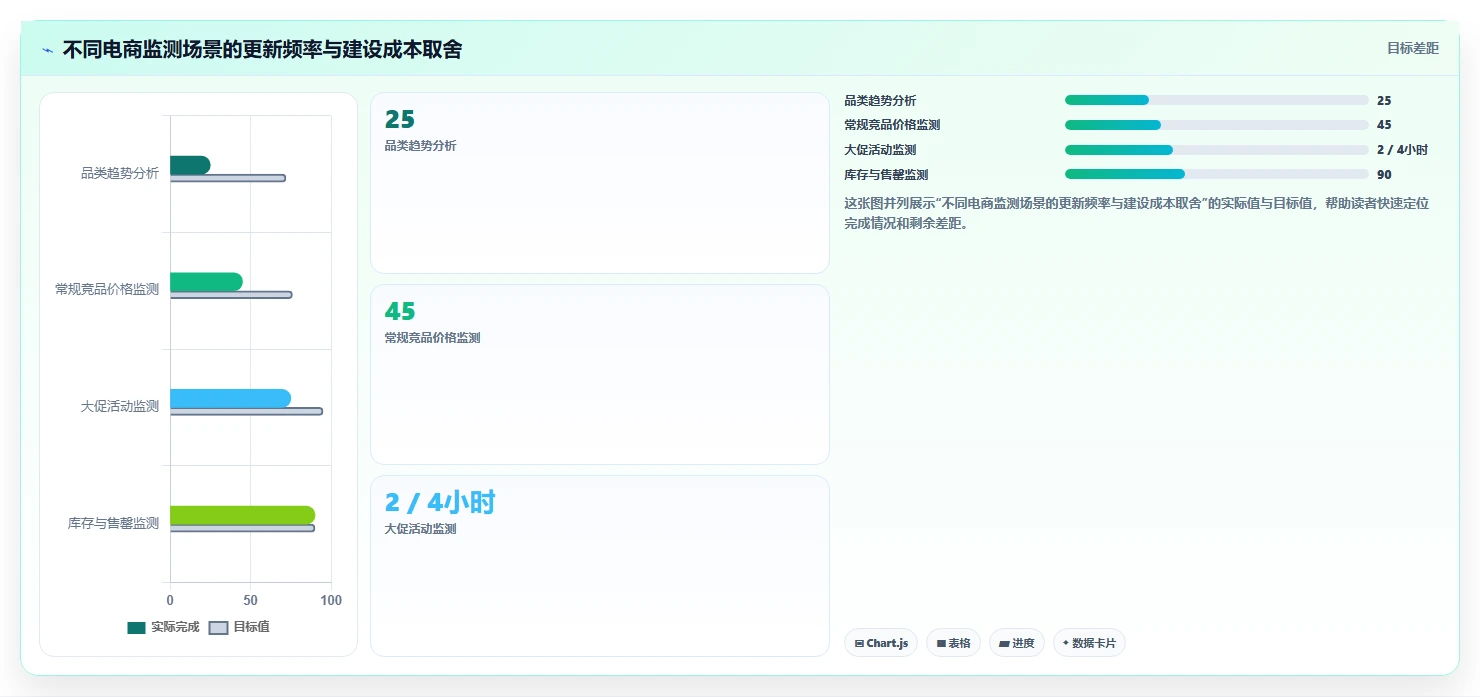
Task: Click the blue 大促活动监测 actual chart bar
Action: pos(230,398)
